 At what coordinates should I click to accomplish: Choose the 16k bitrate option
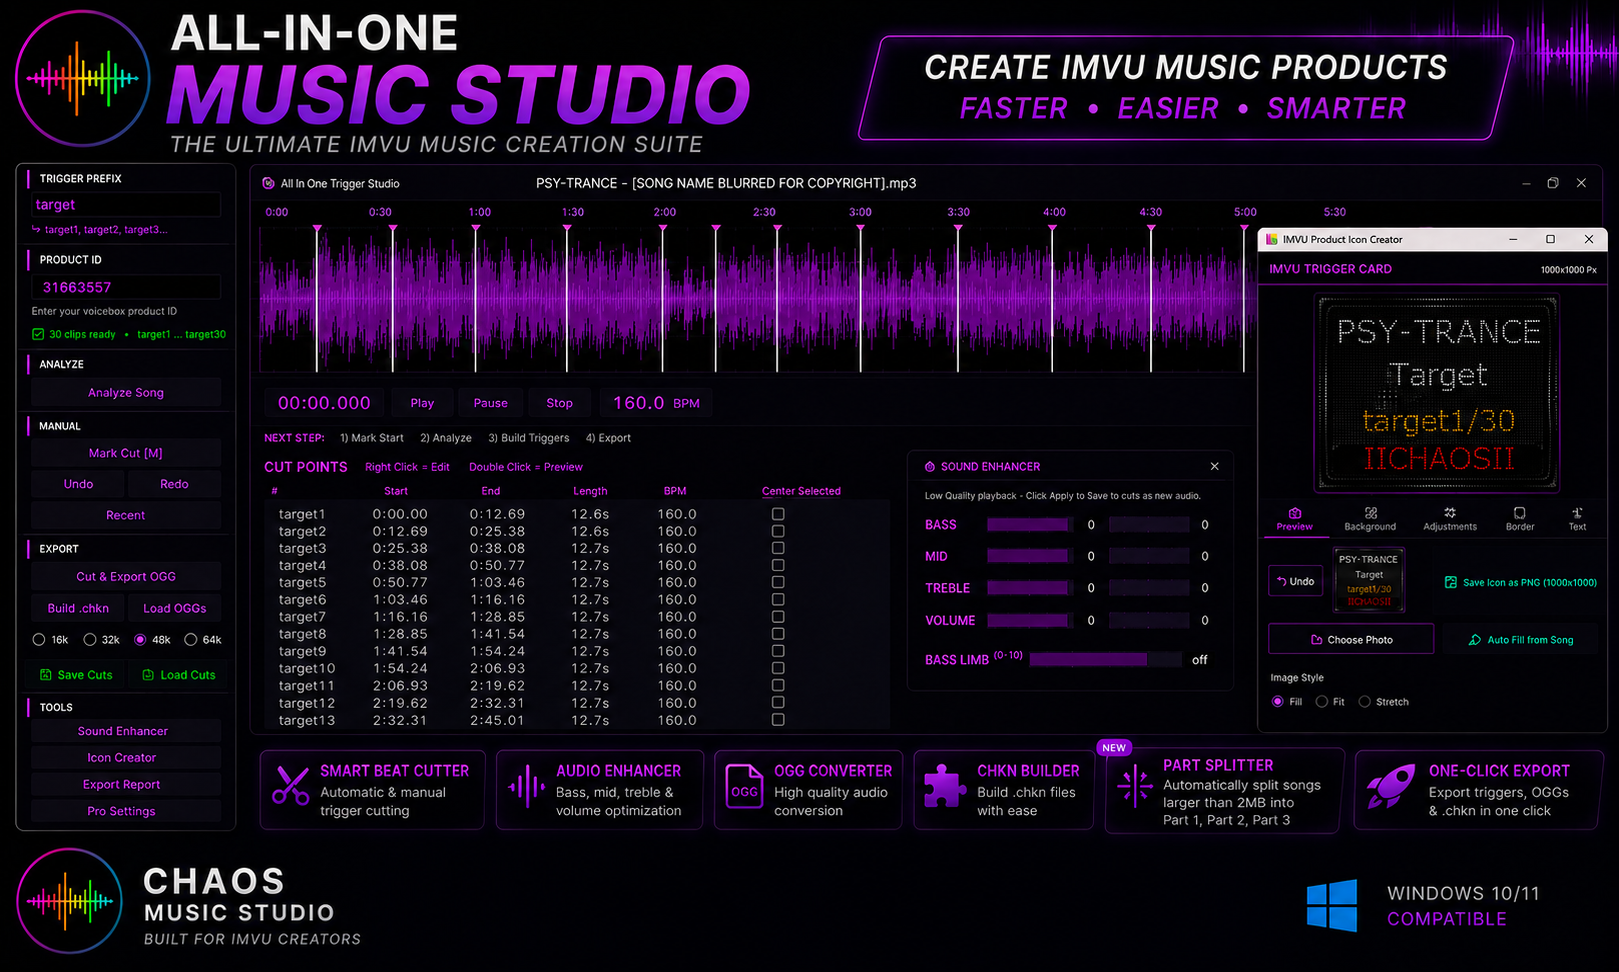[39, 640]
